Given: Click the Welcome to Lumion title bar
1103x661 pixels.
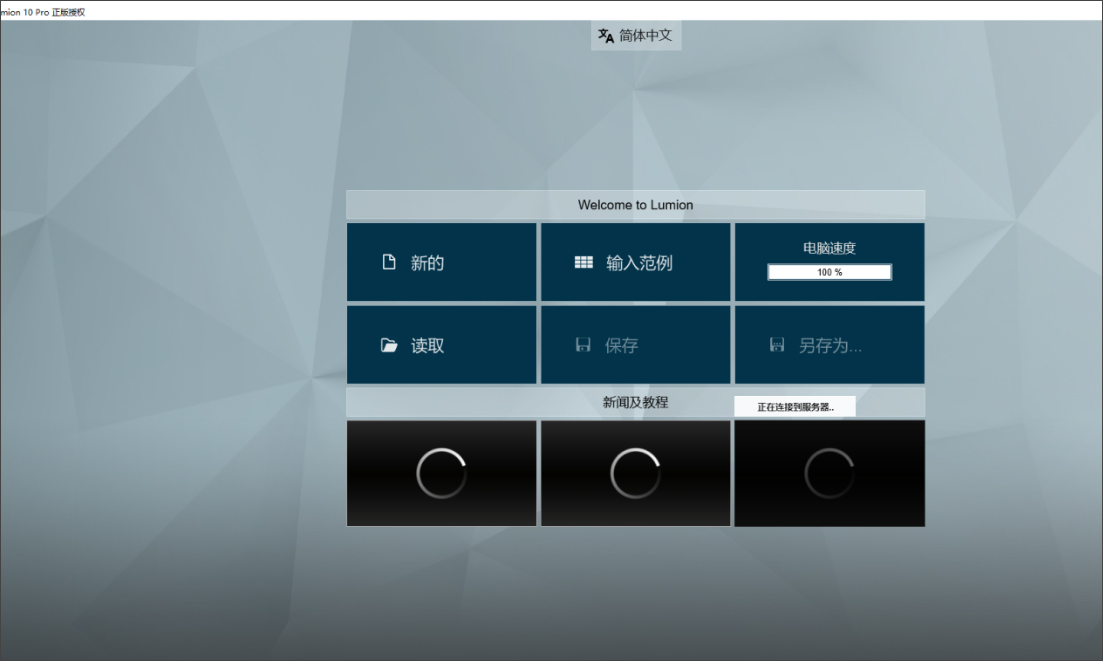Looking at the screenshot, I should tap(636, 204).
